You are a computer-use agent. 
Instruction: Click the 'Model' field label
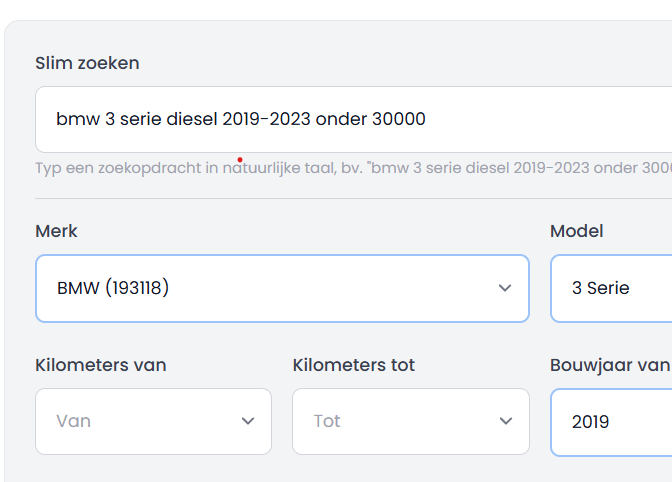tap(577, 231)
